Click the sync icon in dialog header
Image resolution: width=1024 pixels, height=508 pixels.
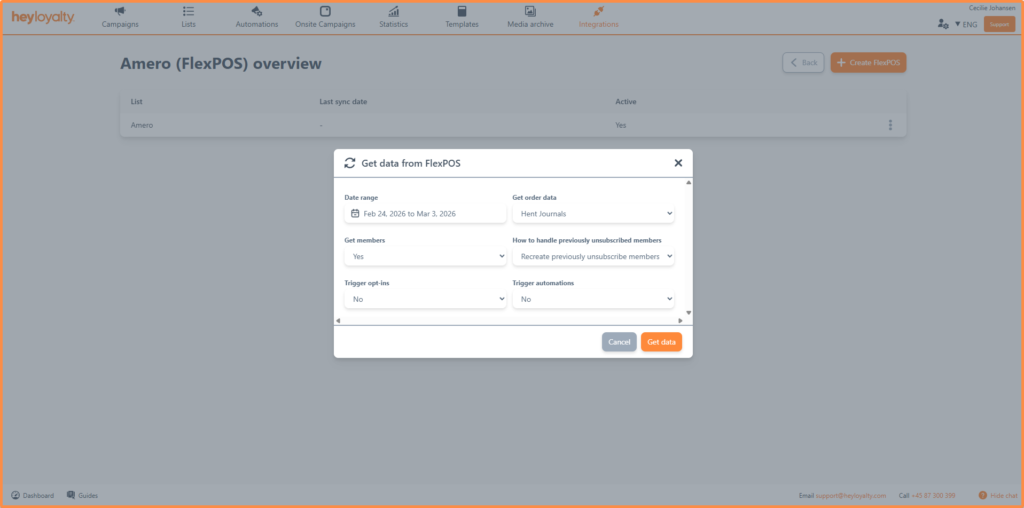(349, 163)
